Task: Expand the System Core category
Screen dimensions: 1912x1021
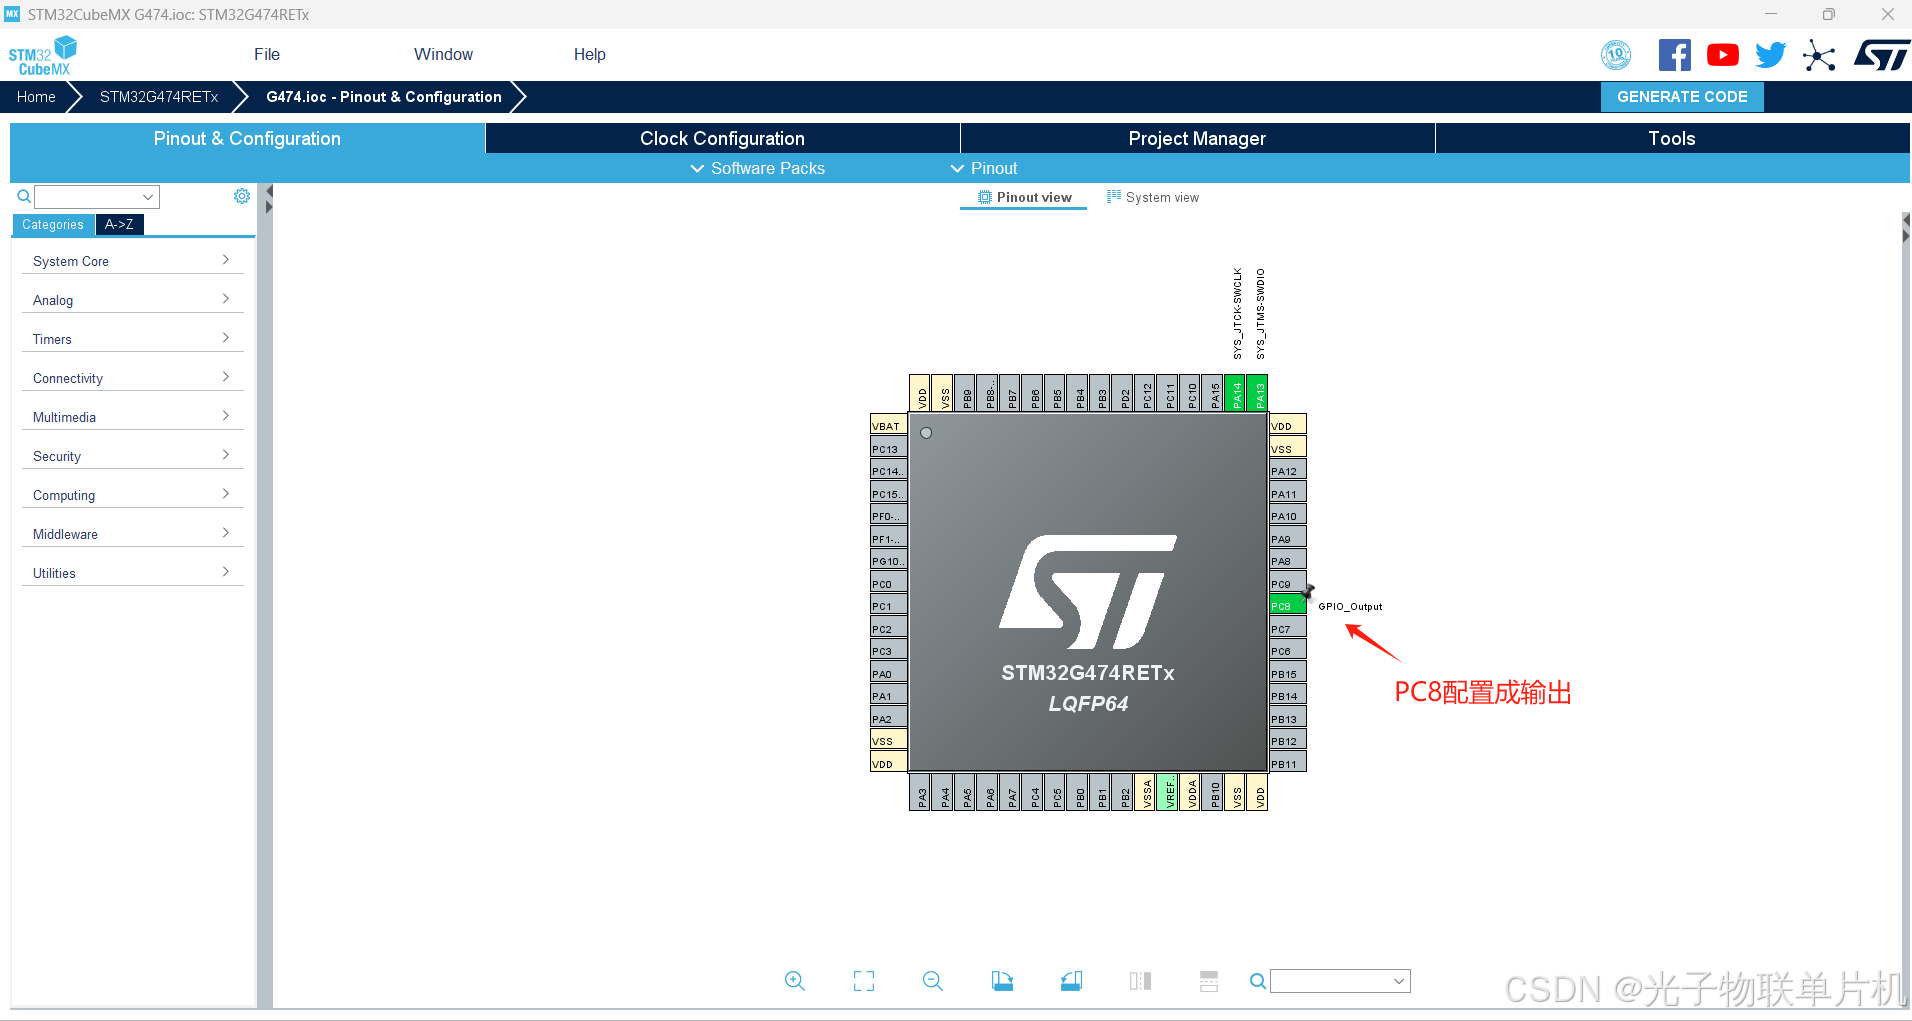Action: pos(132,261)
